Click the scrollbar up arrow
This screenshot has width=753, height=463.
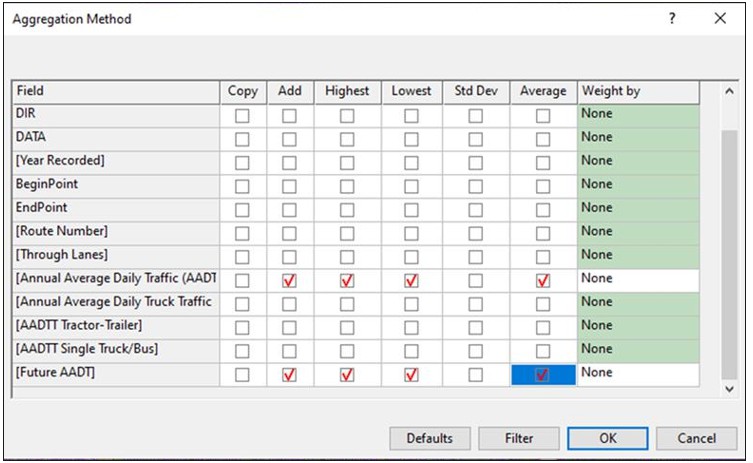point(730,92)
